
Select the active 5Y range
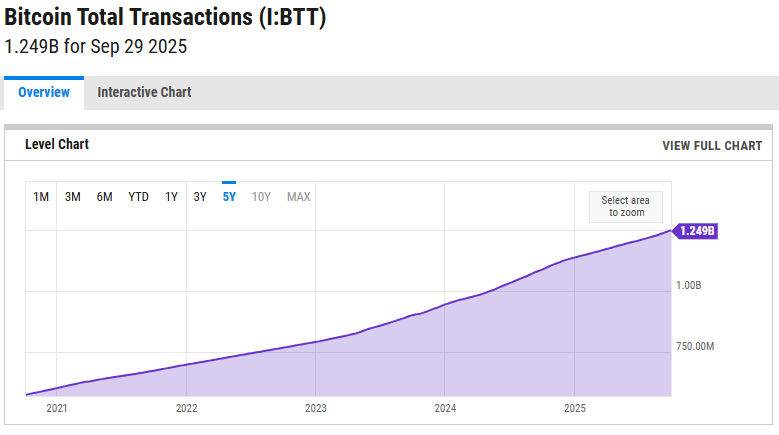point(229,197)
